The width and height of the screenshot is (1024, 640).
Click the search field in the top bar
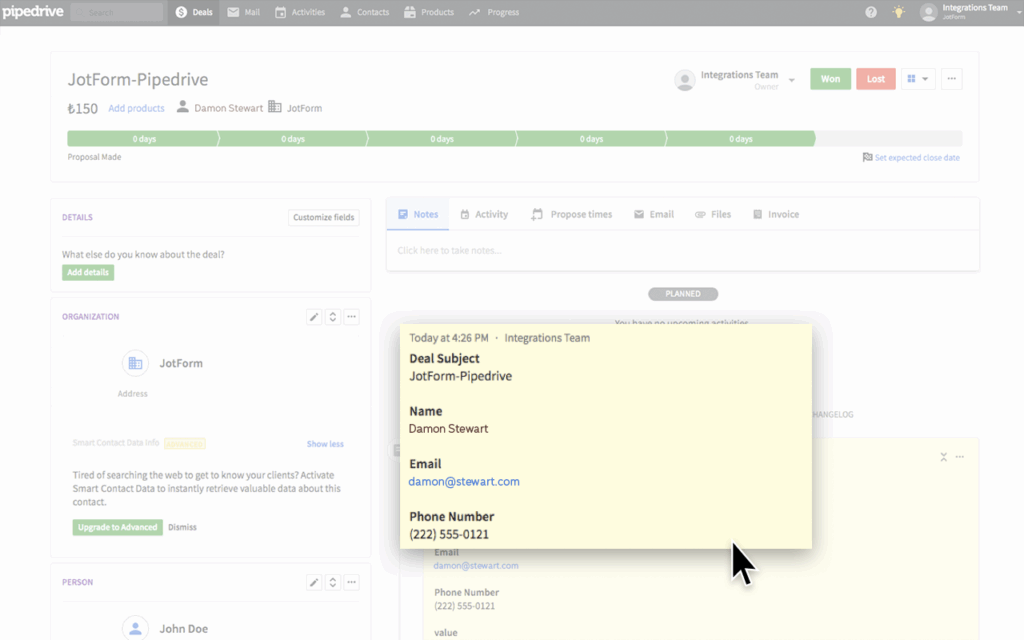[x=117, y=12]
